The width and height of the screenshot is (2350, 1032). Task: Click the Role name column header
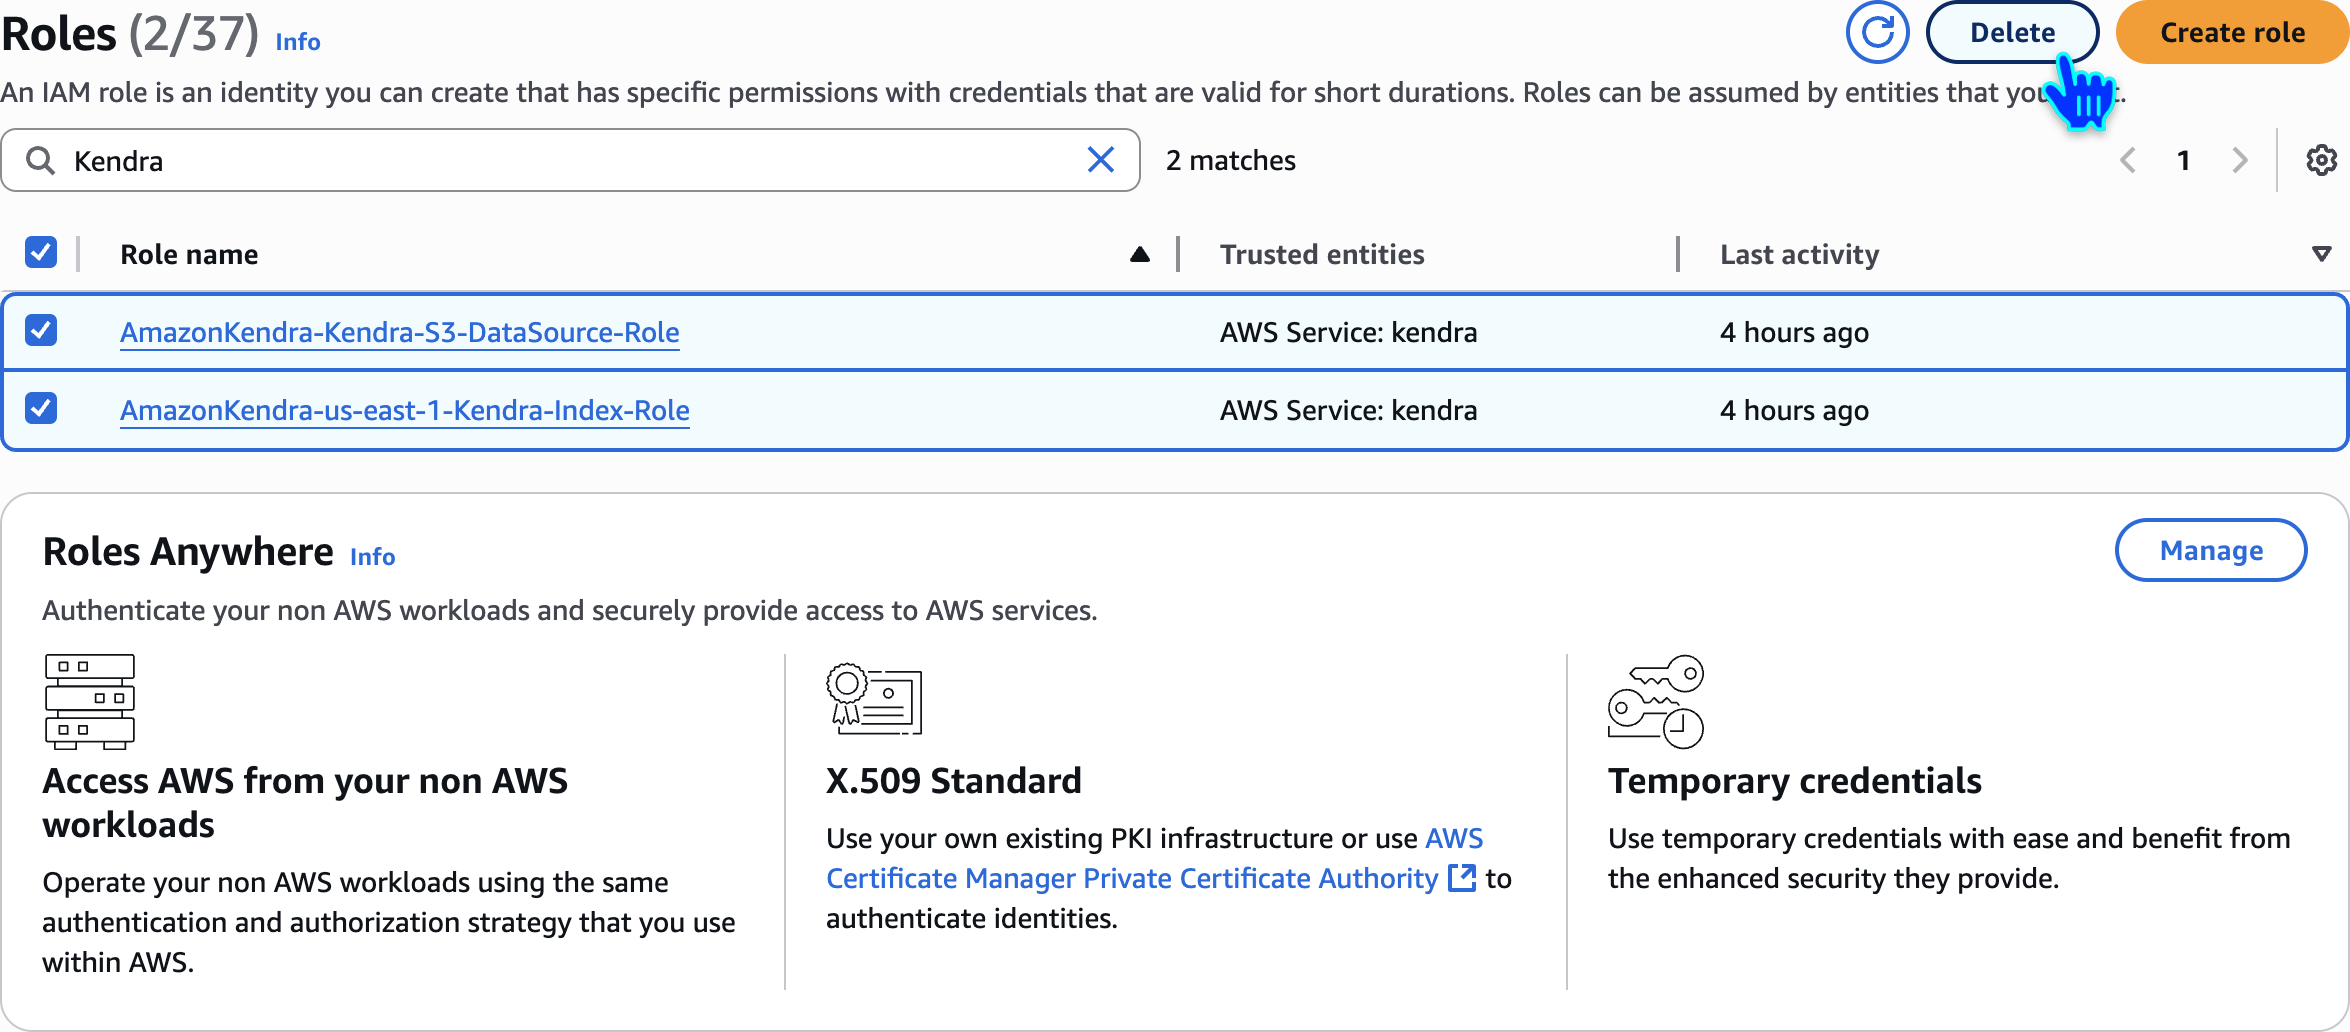coord(189,254)
